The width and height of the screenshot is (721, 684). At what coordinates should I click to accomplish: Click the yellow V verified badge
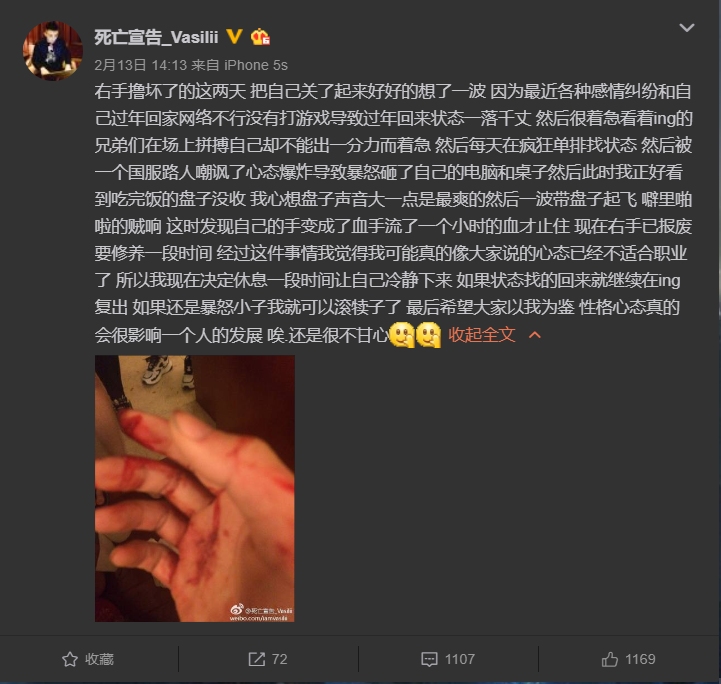(x=235, y=36)
